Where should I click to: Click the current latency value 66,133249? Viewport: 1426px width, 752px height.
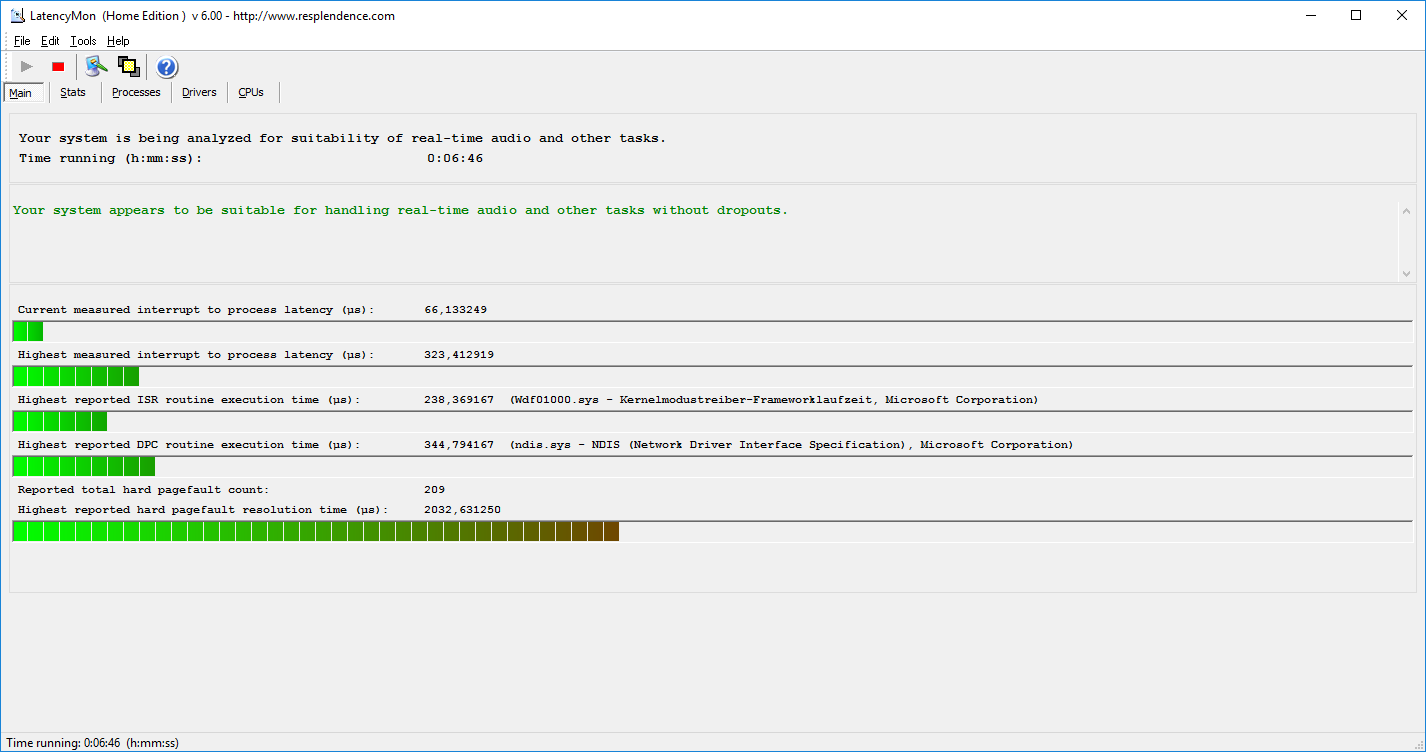(x=456, y=310)
